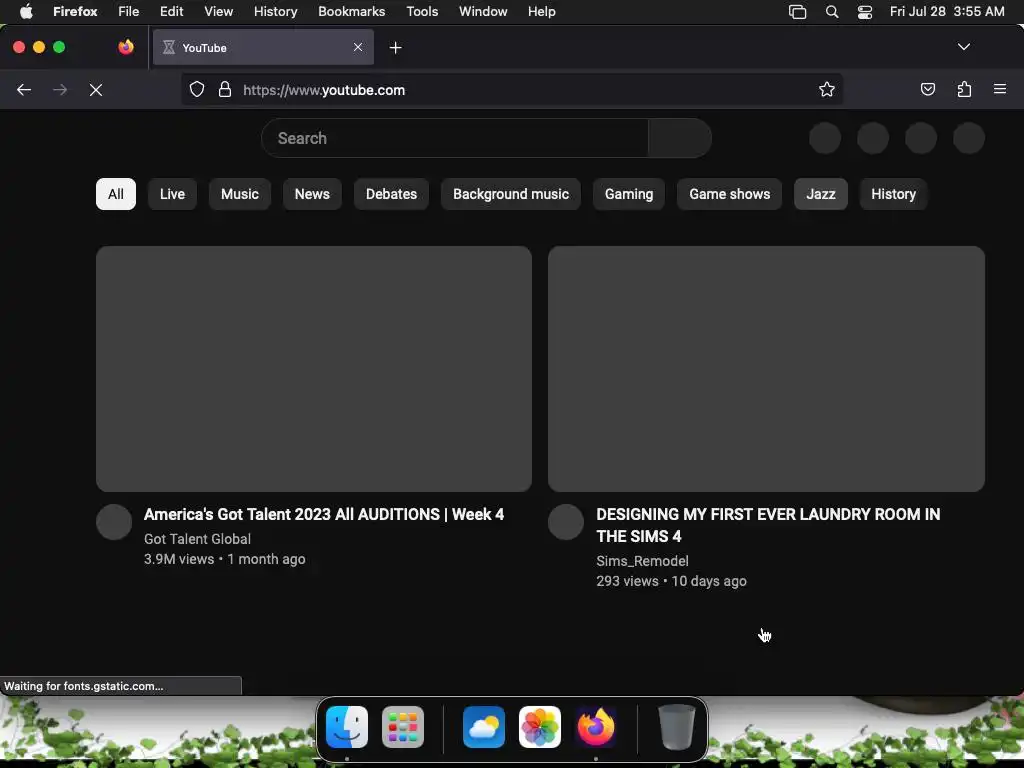This screenshot has width=1024, height=768.
Task: Open the Help menu
Action: coord(541,11)
